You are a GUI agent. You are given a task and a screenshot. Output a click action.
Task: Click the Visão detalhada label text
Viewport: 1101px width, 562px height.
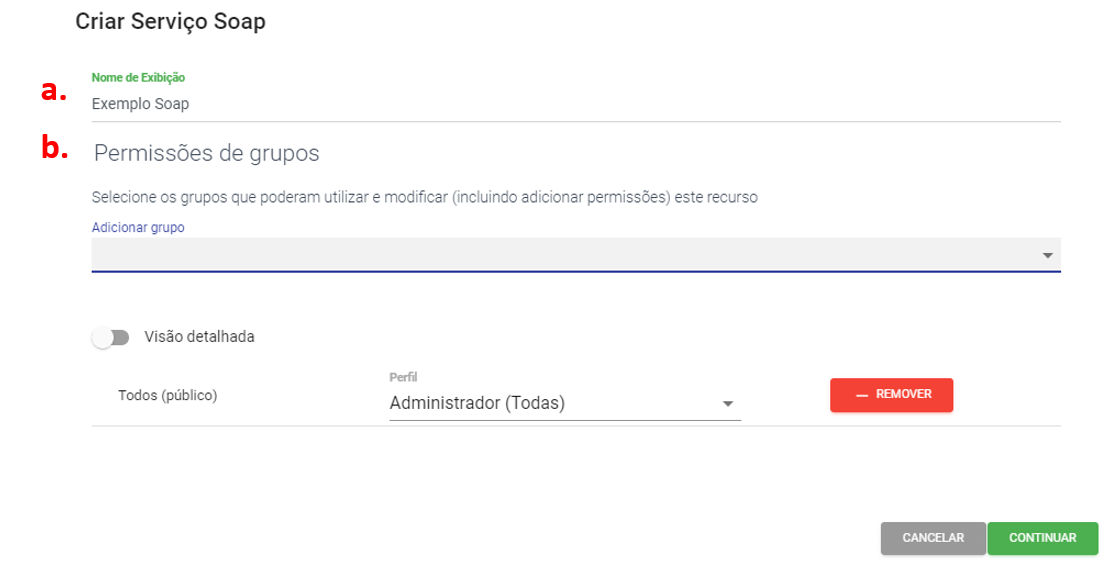point(199,337)
